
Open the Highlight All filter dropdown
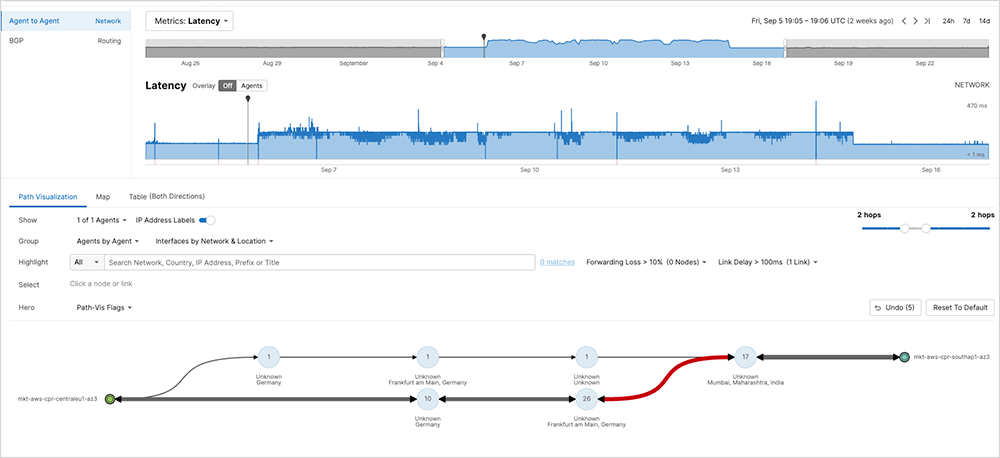click(86, 262)
